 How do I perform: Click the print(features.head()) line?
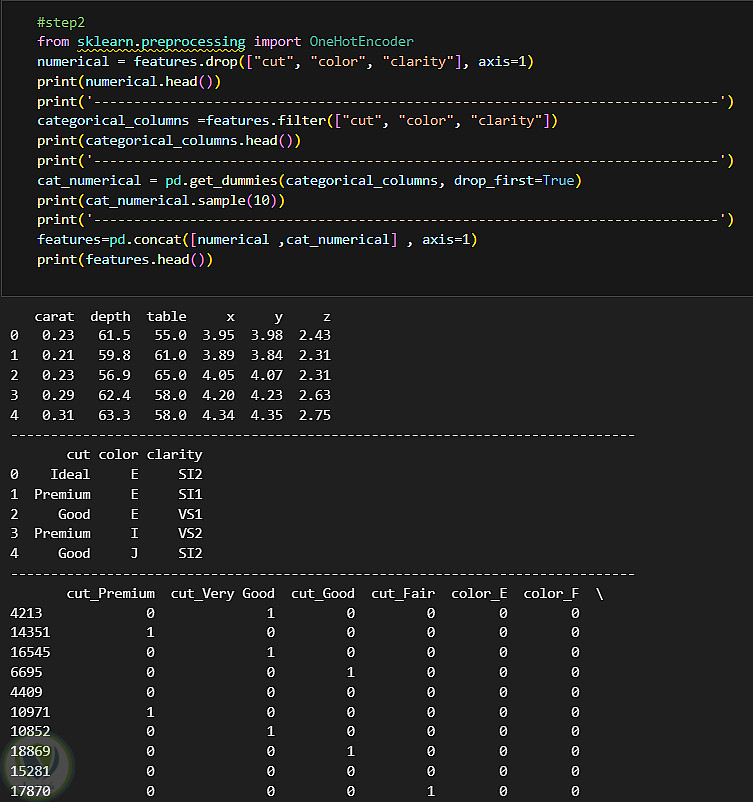(x=125, y=259)
